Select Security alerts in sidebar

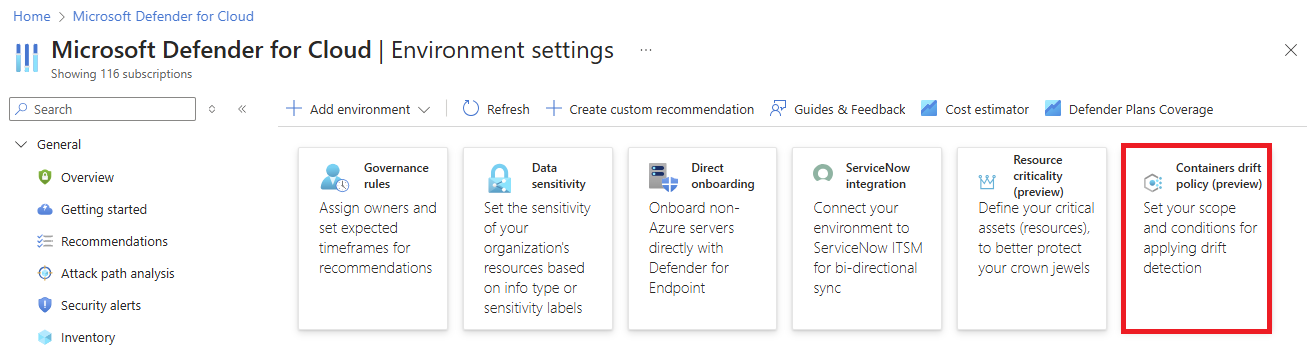pyautogui.click(x=101, y=305)
